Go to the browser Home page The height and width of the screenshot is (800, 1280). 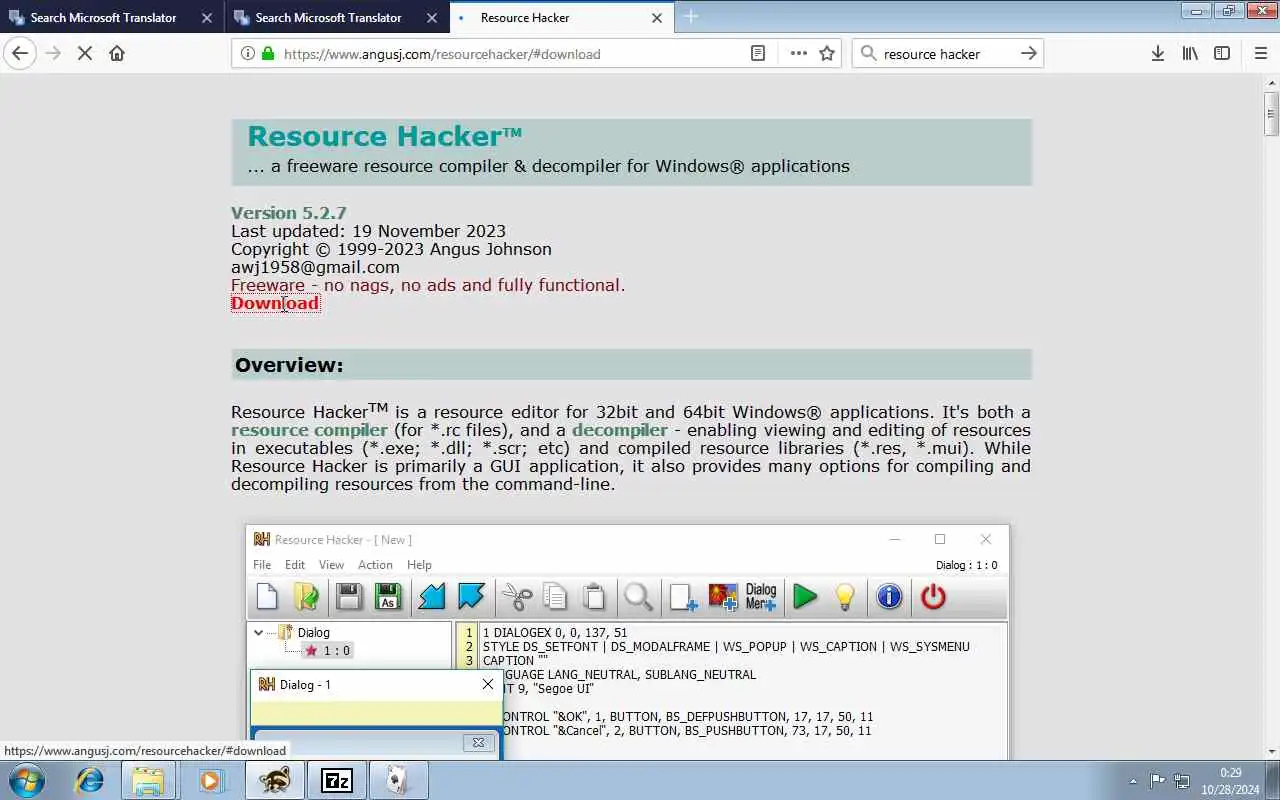(x=117, y=53)
